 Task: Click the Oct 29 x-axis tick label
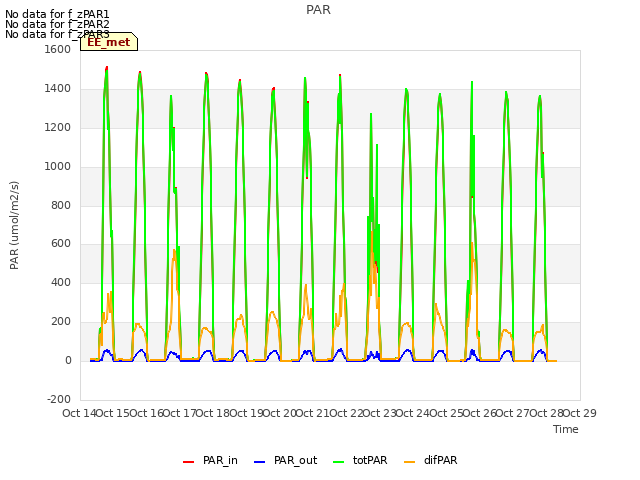click(580, 413)
